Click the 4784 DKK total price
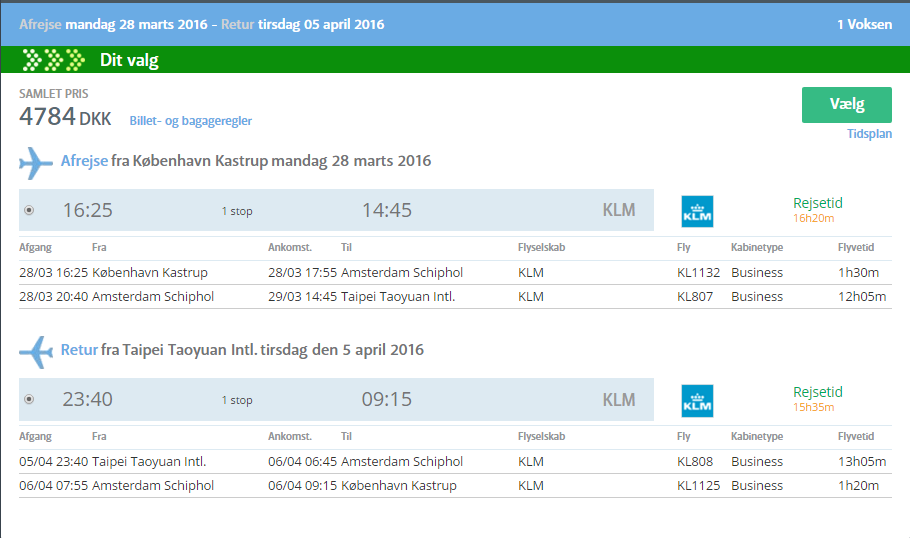The image size is (910, 538). point(65,117)
